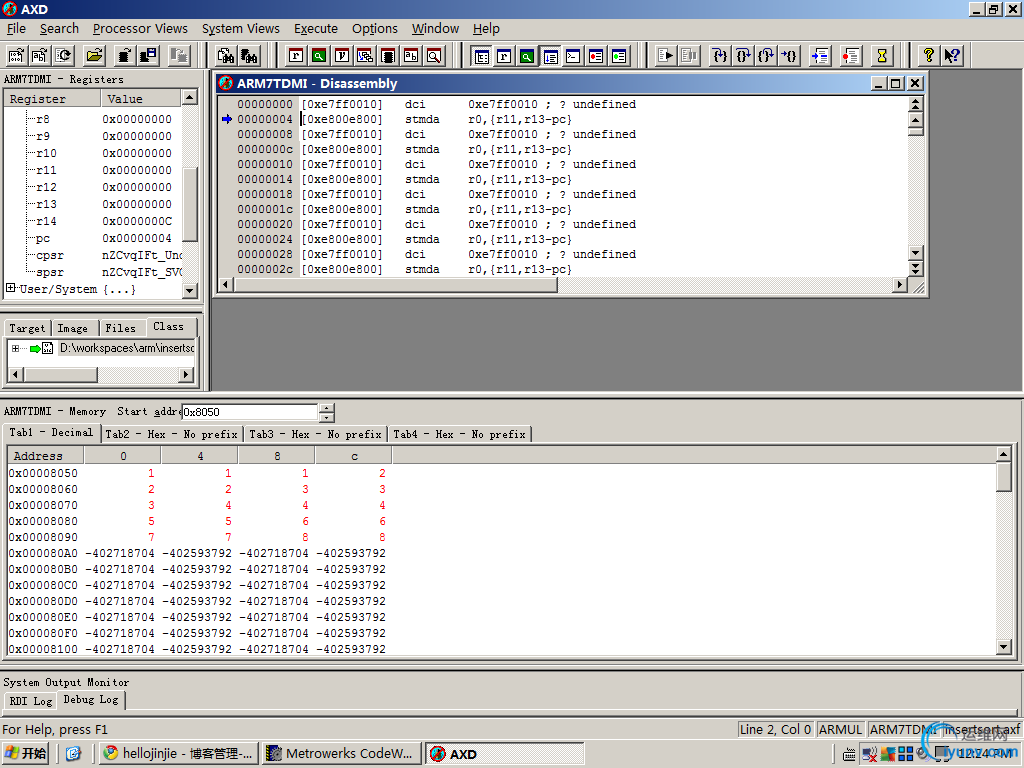Viewport: 1024px width, 768px height.
Task: Click the Go execution toolbar icon
Action: coord(665,56)
